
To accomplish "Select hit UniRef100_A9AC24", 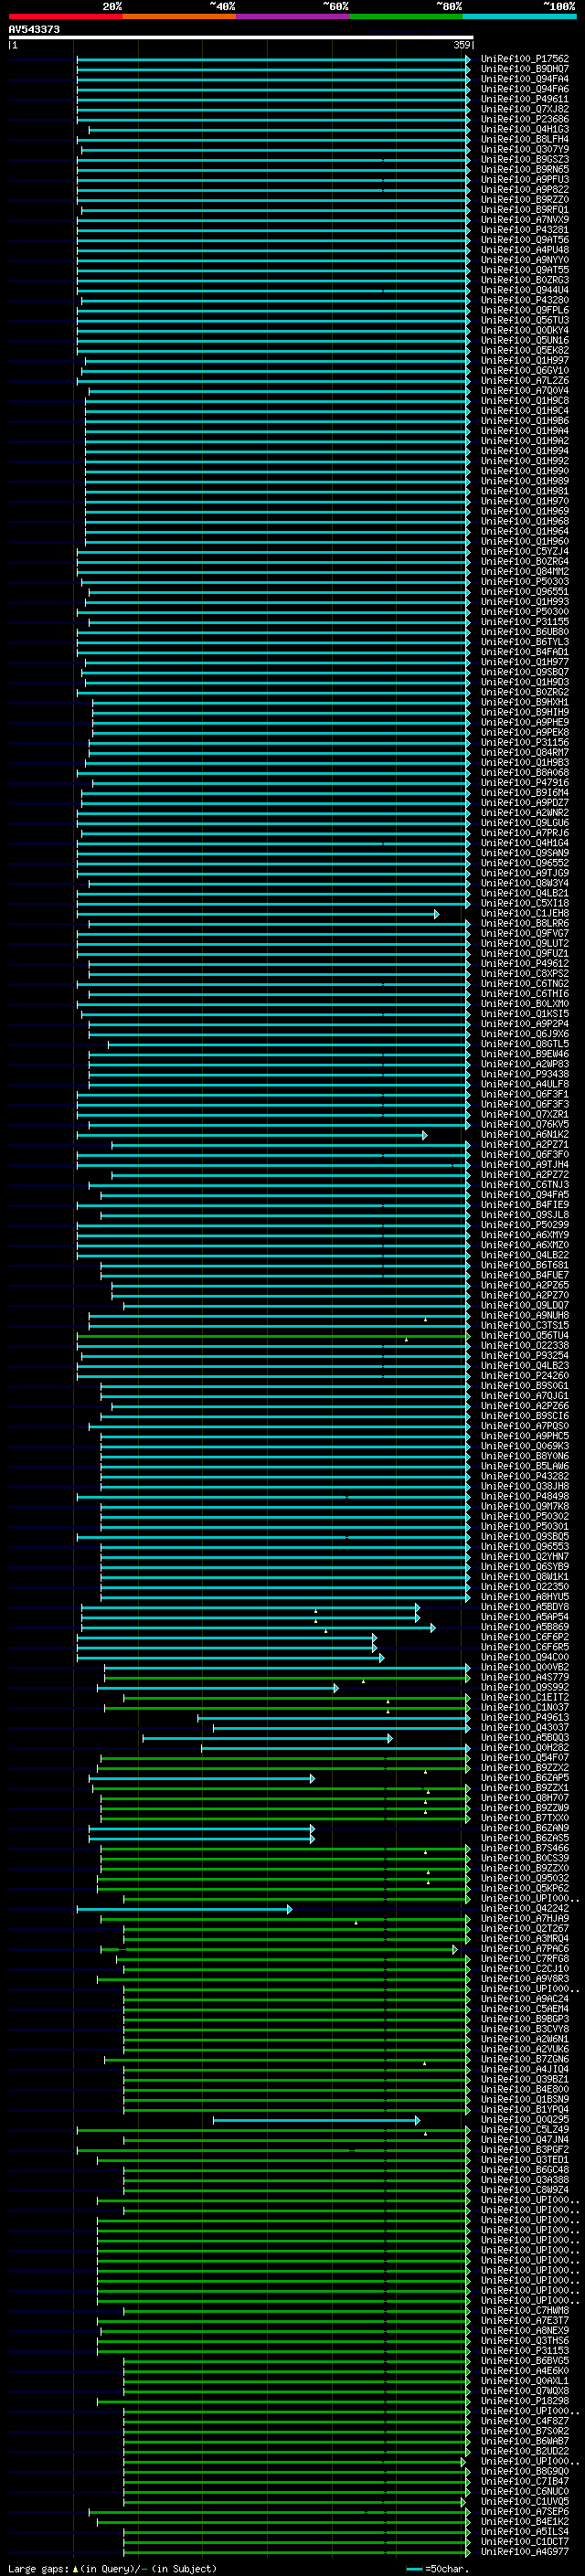I will [x=524, y=1999].
